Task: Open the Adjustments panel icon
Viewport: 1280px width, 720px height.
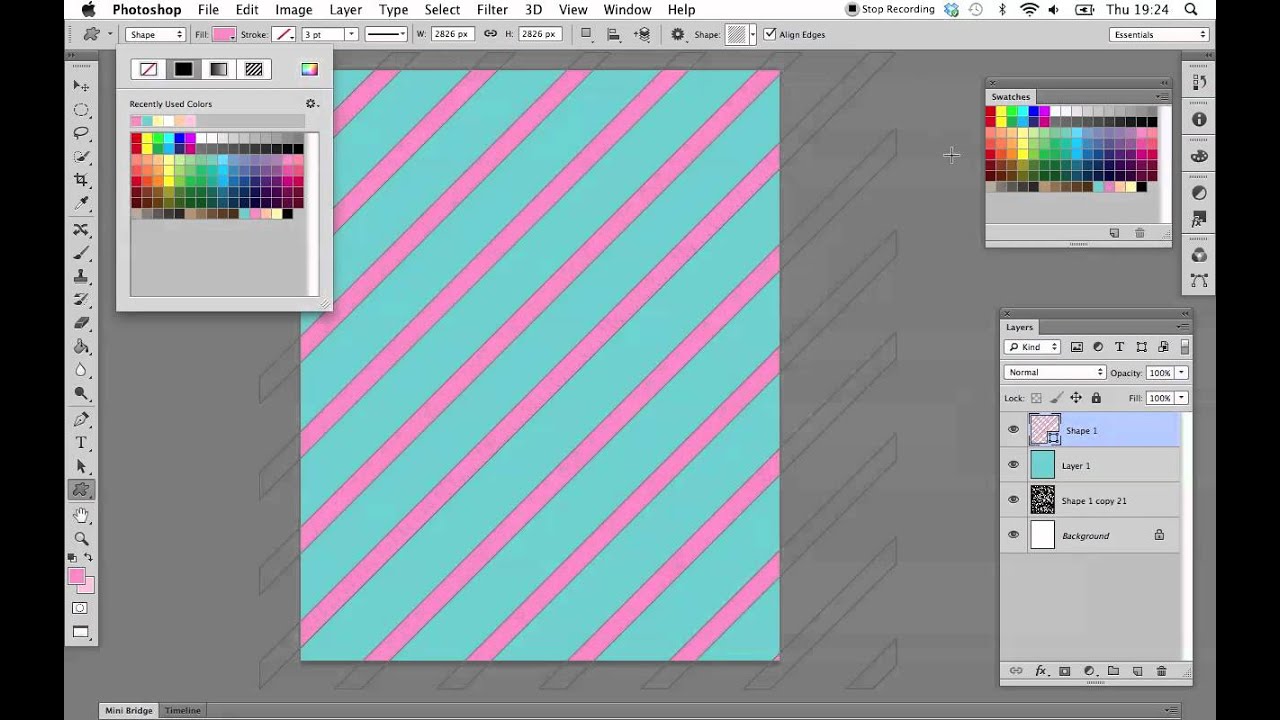Action: point(1199,193)
